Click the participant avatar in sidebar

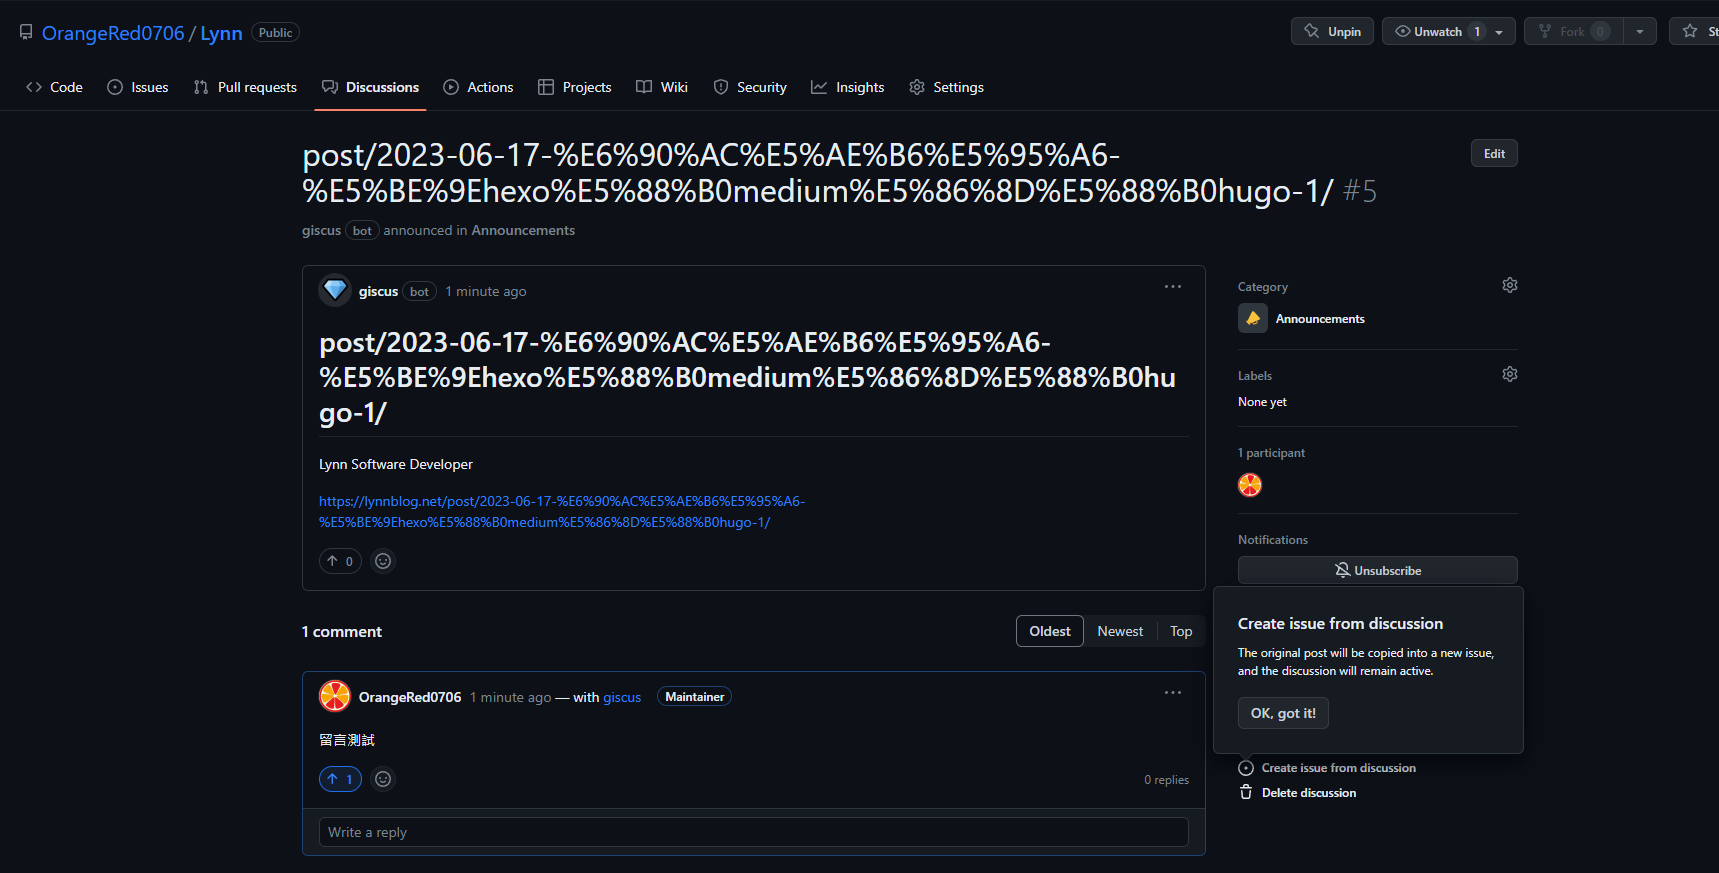[1250, 486]
